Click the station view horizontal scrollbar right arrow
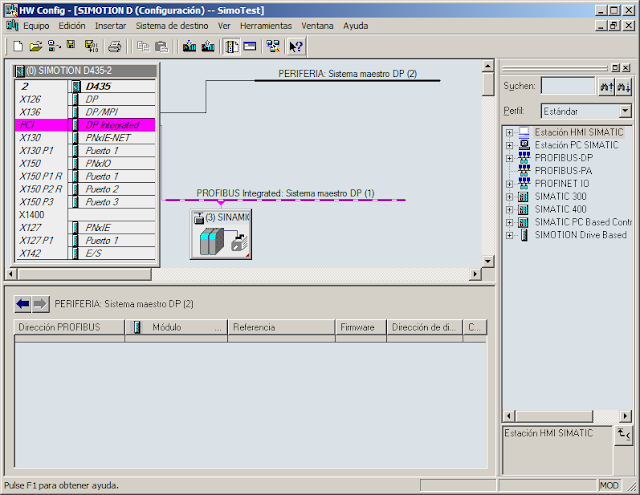This screenshot has height=495, width=640. coord(474,274)
